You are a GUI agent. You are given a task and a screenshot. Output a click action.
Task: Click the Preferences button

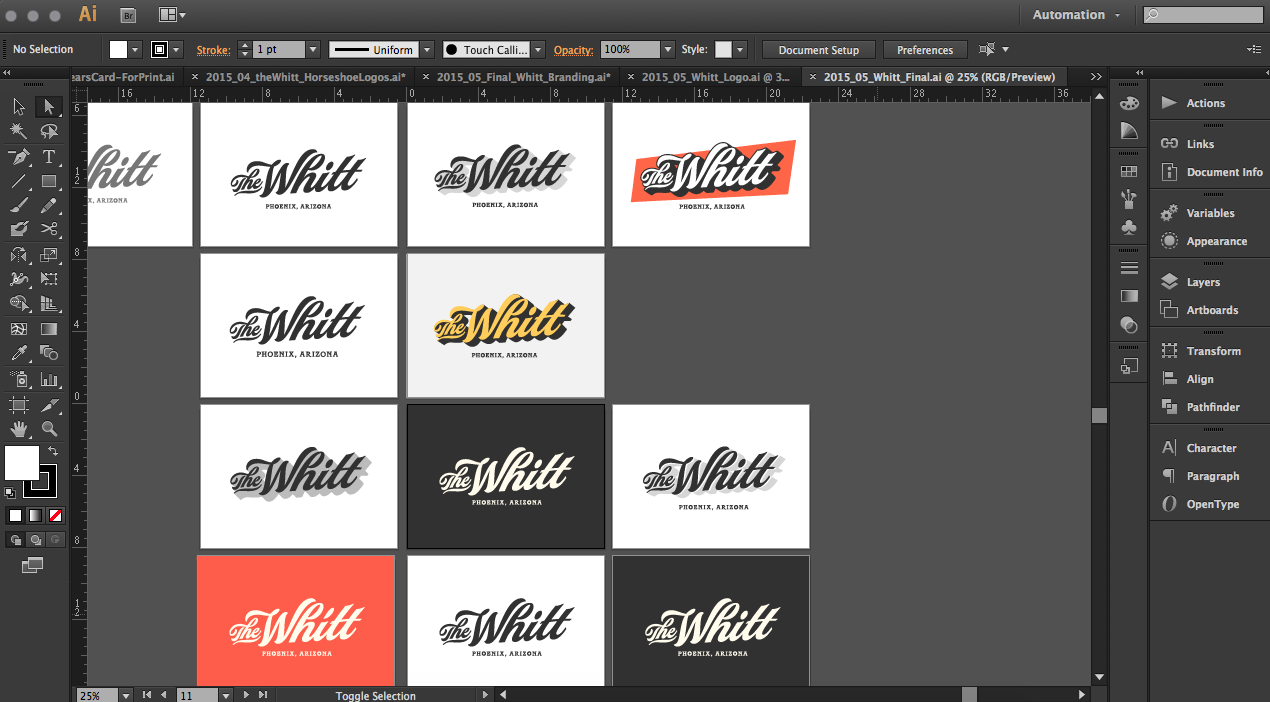(x=925, y=50)
